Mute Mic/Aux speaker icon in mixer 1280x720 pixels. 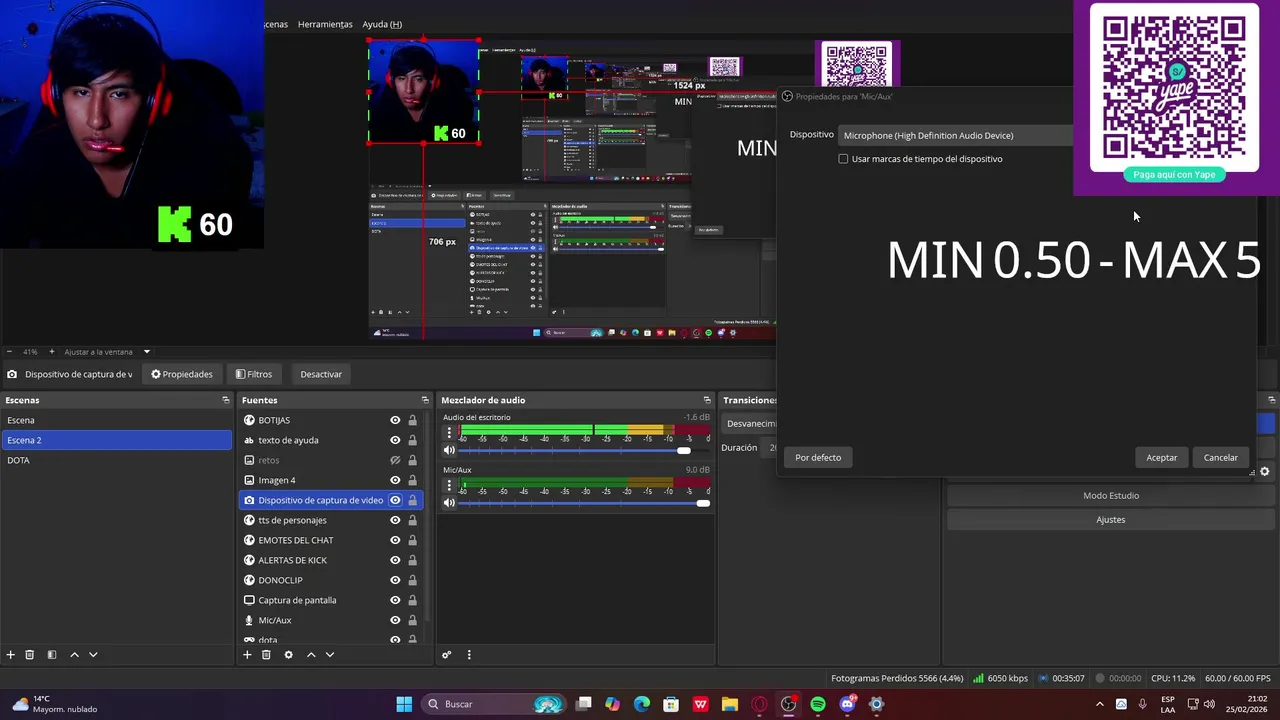click(x=449, y=503)
